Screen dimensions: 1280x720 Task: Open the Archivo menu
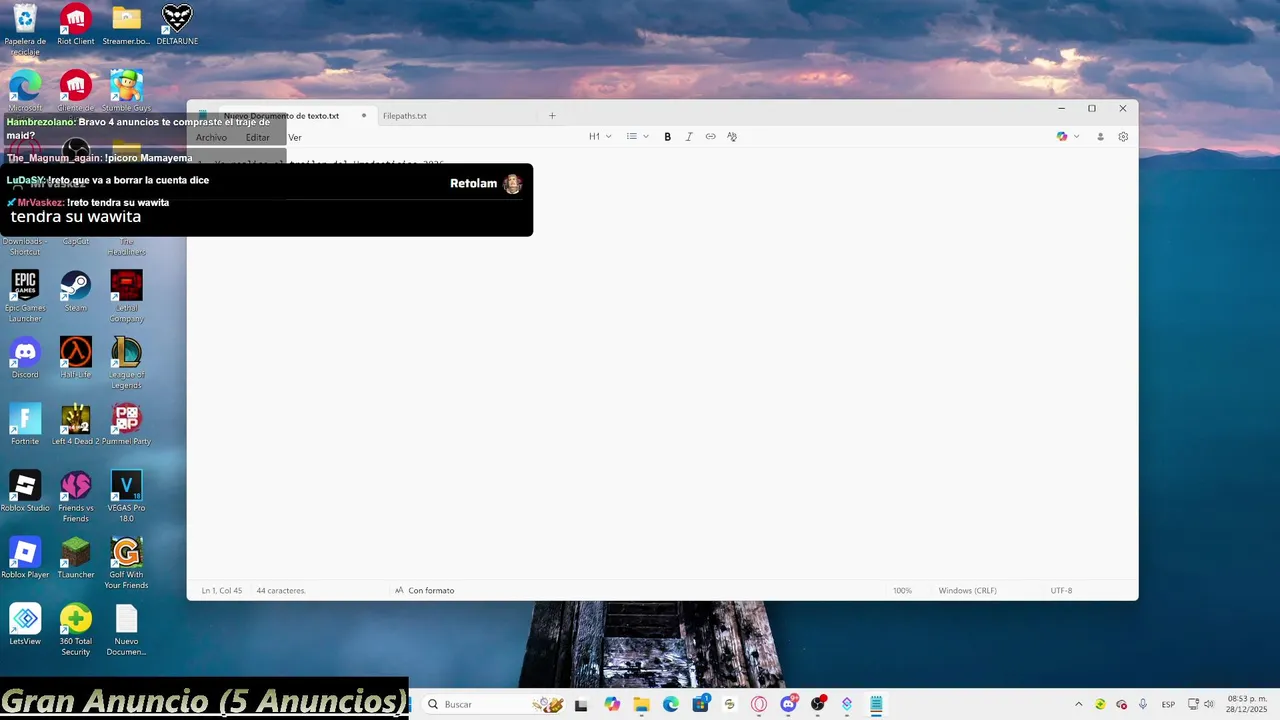[x=211, y=138]
